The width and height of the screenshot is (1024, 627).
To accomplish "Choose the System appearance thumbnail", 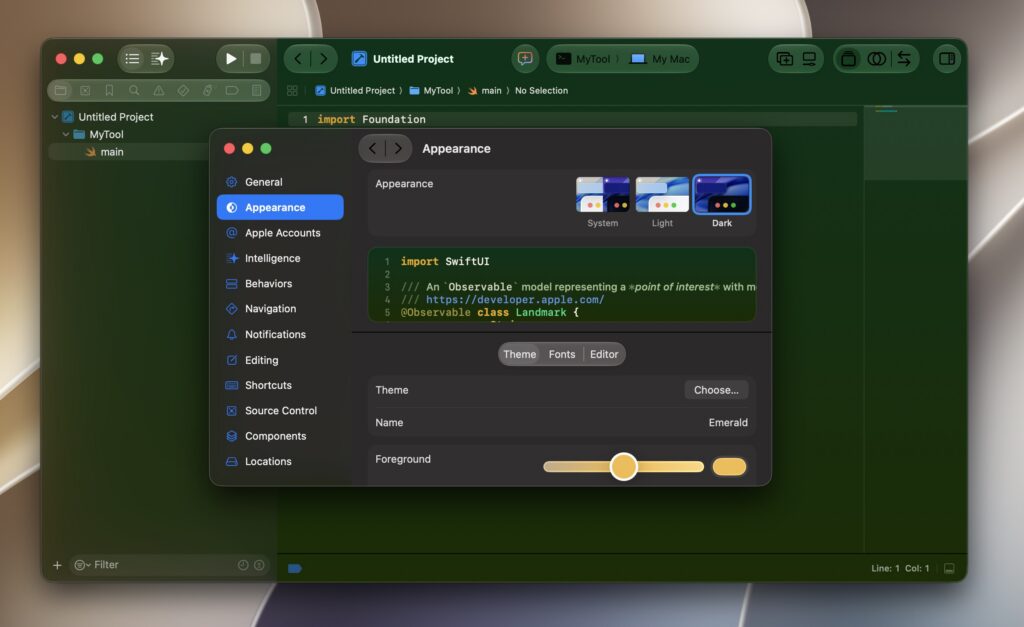I will tap(602, 195).
